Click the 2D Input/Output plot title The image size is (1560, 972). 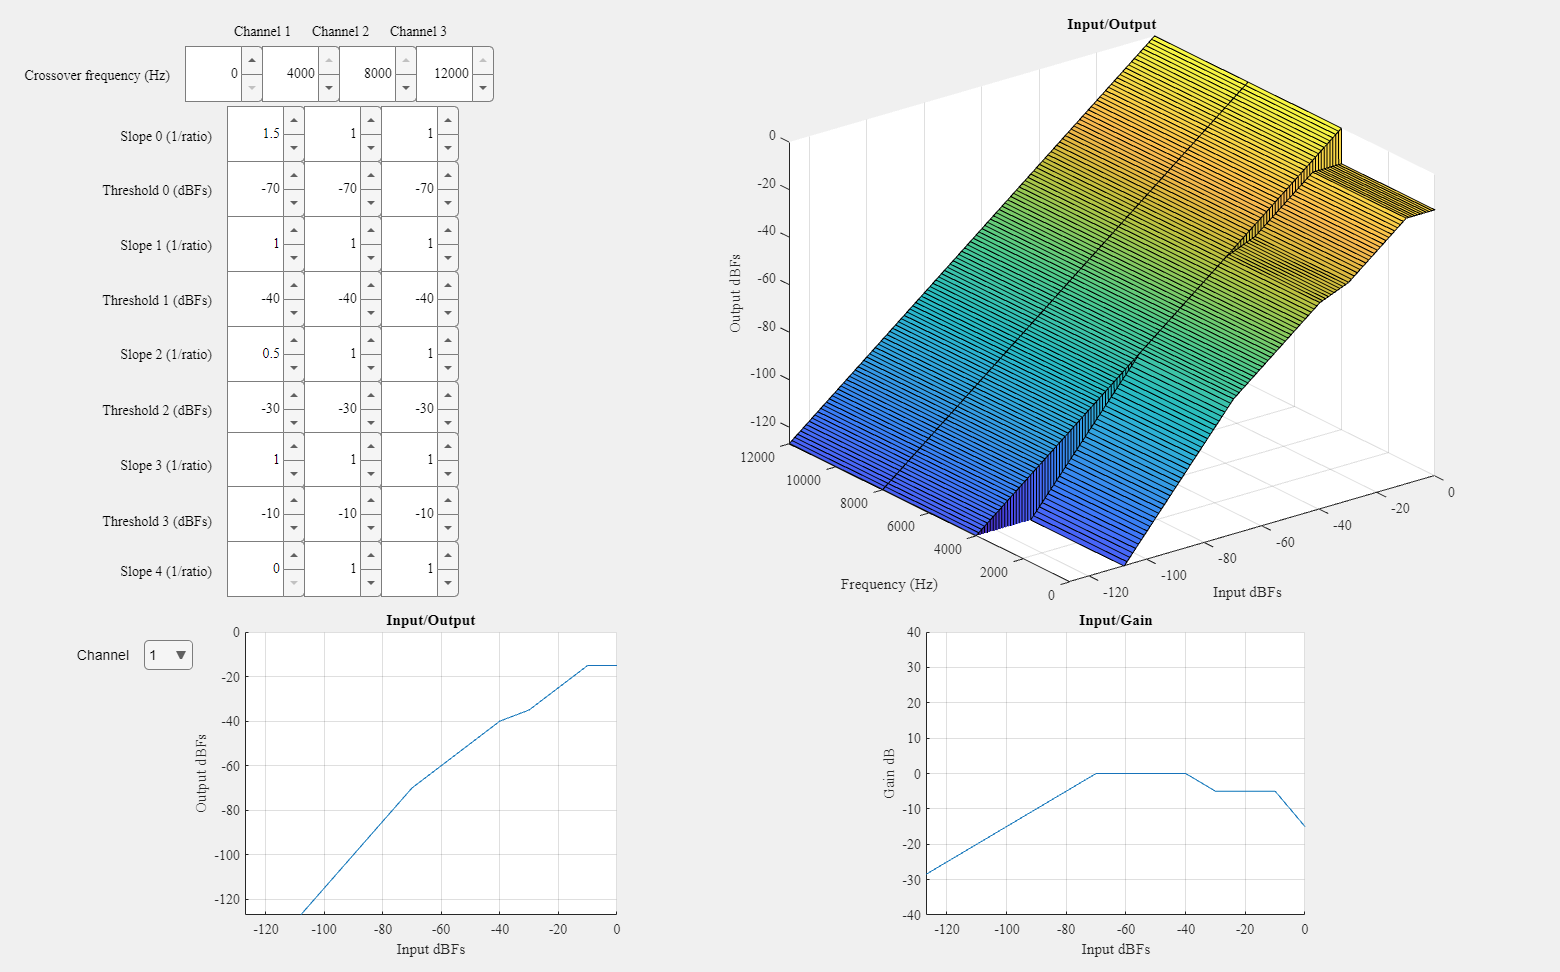coord(430,620)
